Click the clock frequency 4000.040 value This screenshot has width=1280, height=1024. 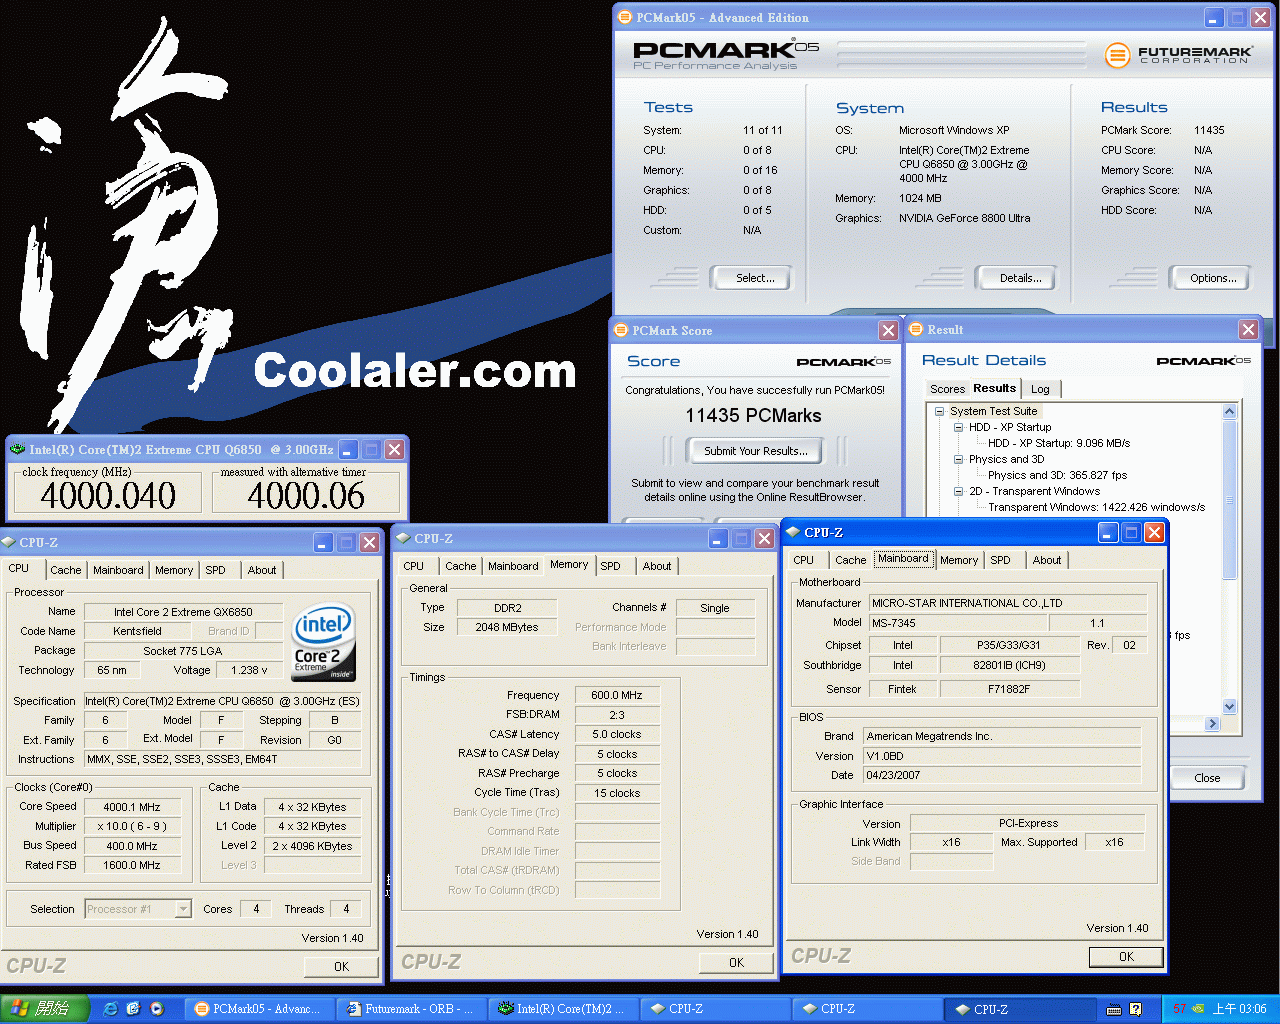click(x=108, y=496)
